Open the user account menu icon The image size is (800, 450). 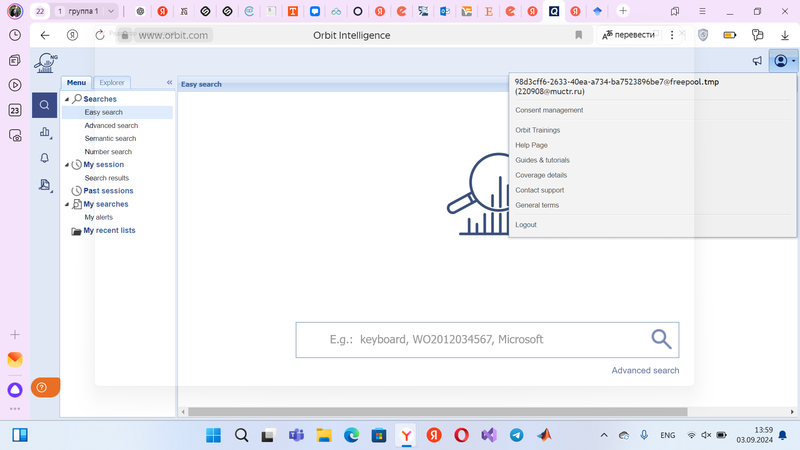784,61
